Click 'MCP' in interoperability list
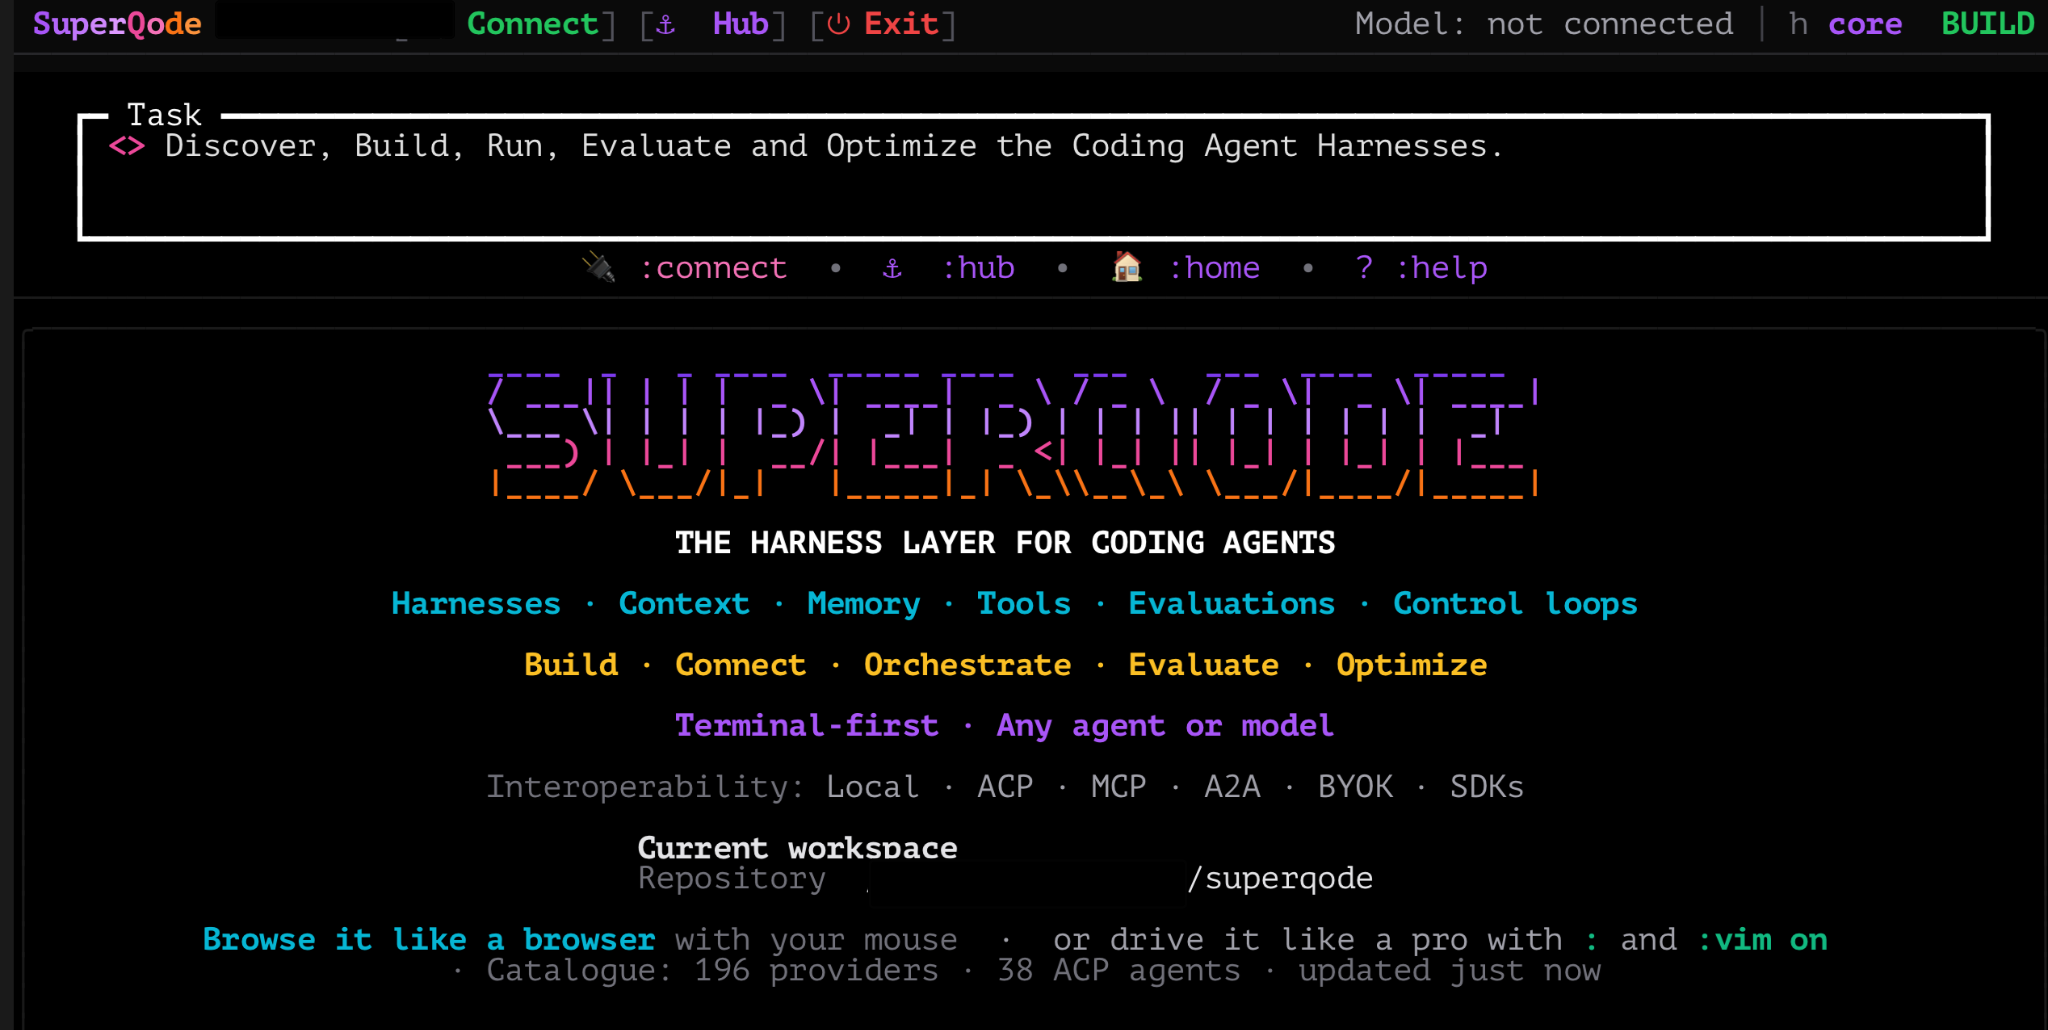This screenshot has height=1030, width=2048. [x=1118, y=787]
